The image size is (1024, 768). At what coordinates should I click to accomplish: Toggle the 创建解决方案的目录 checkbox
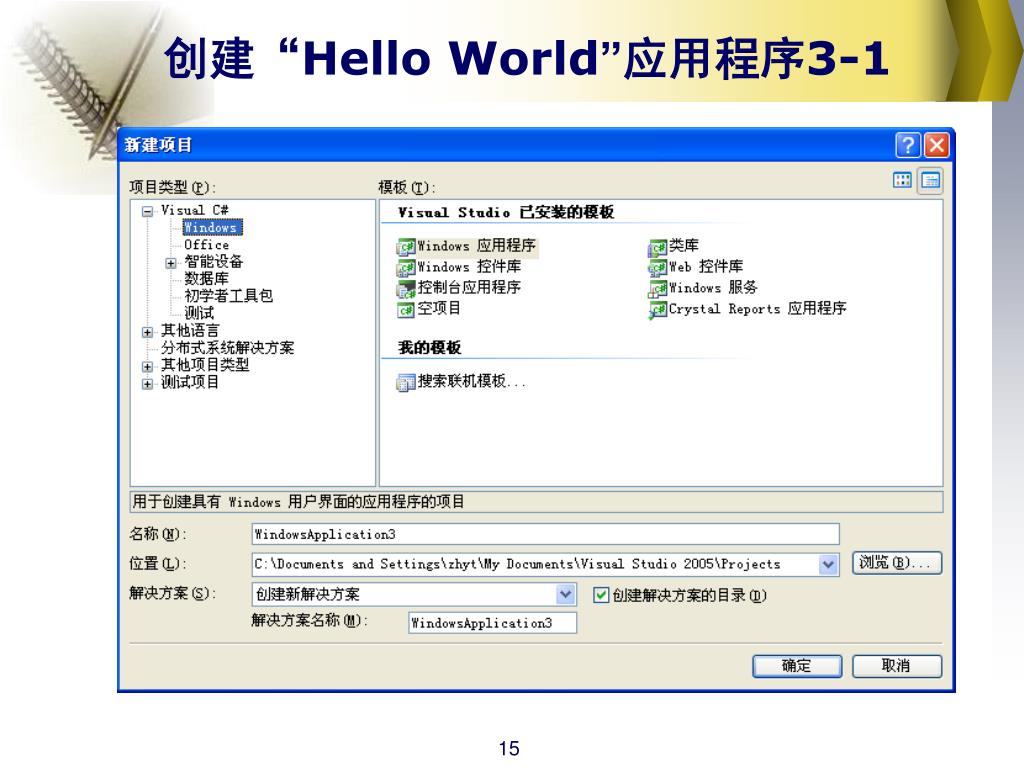tap(601, 595)
